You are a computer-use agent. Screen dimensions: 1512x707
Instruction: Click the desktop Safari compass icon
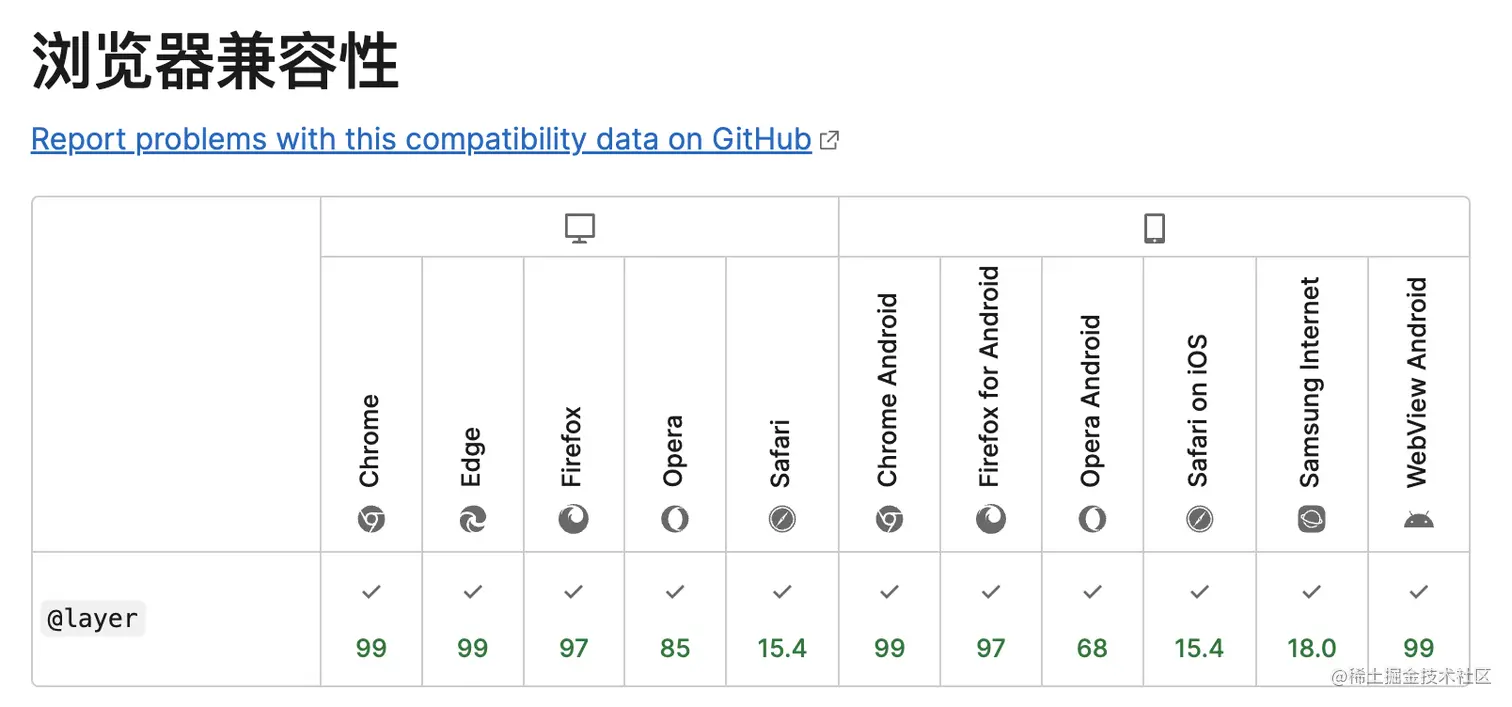pos(782,519)
